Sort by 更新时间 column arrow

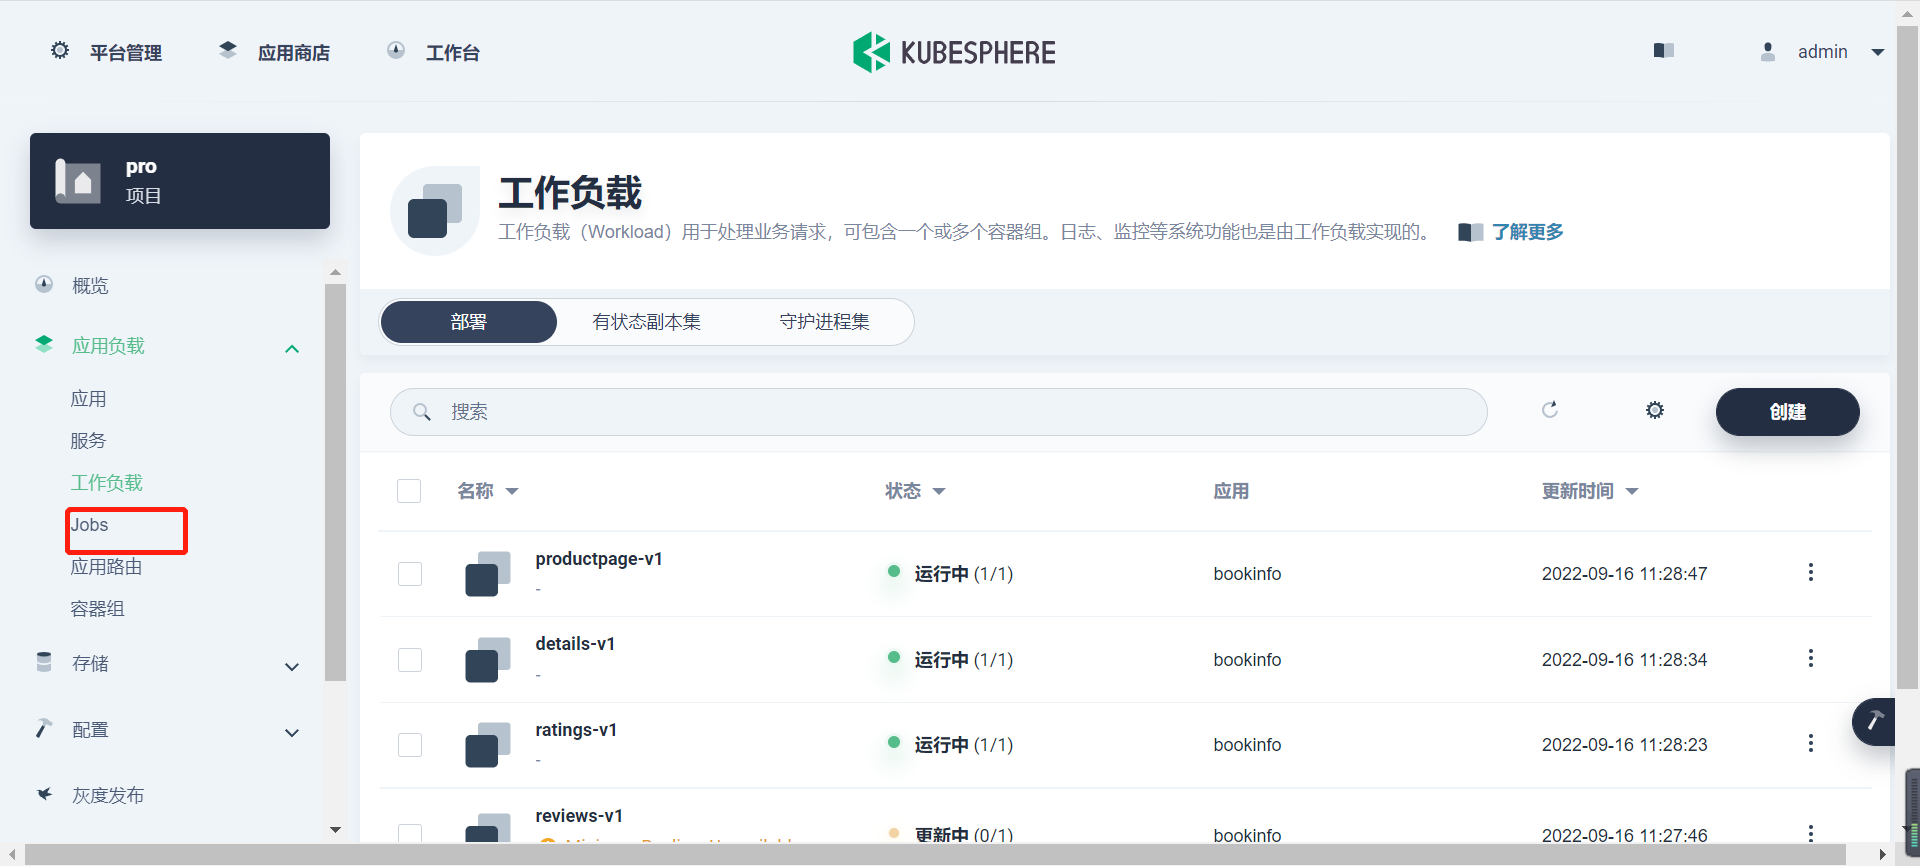pos(1632,491)
